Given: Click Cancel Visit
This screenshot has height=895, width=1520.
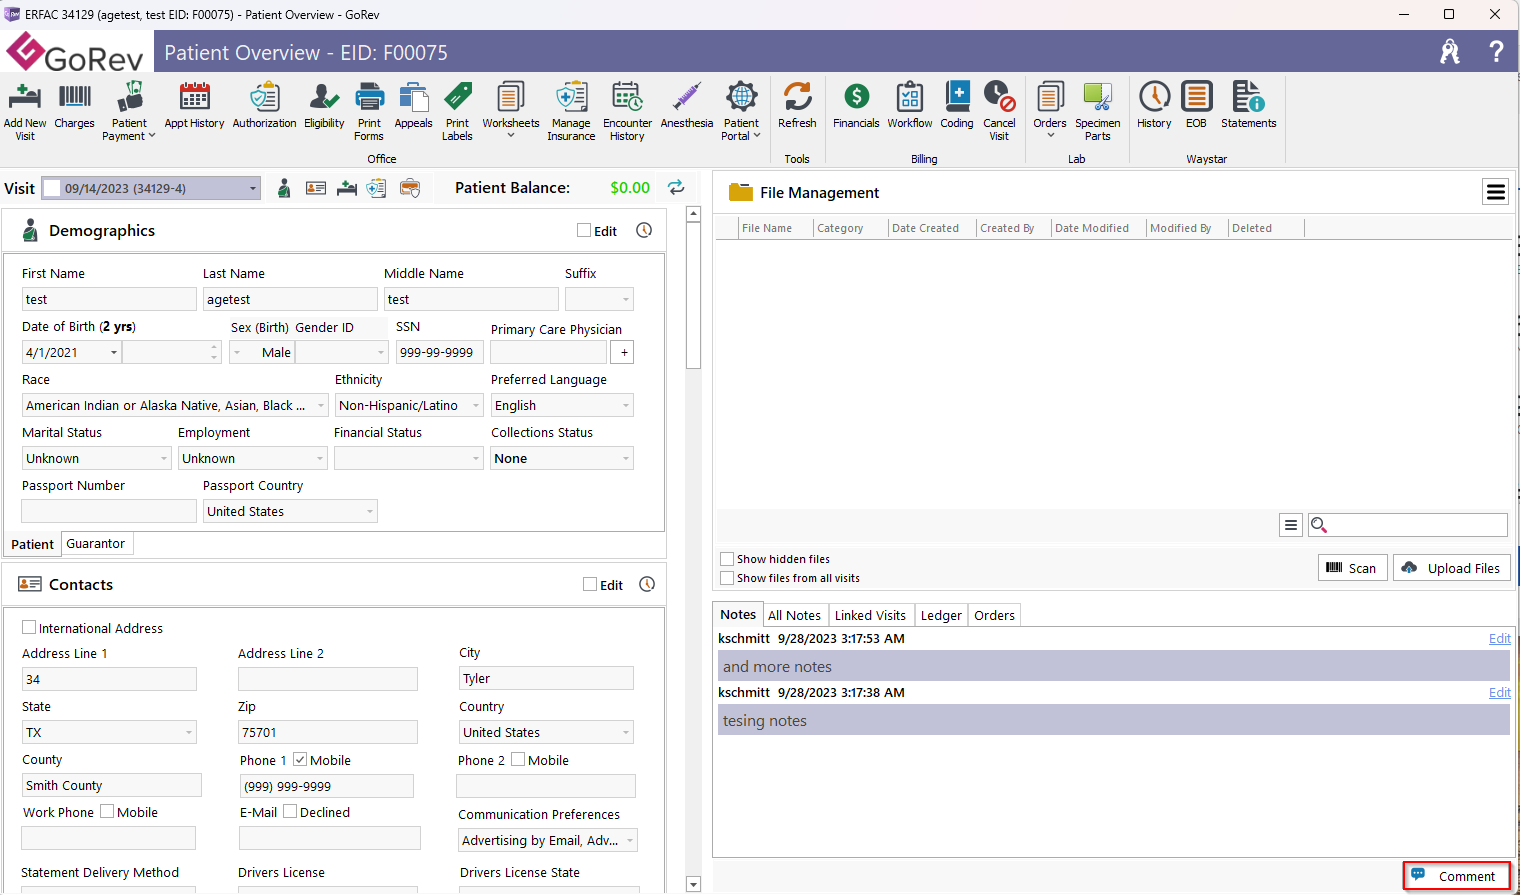Looking at the screenshot, I should [999, 111].
